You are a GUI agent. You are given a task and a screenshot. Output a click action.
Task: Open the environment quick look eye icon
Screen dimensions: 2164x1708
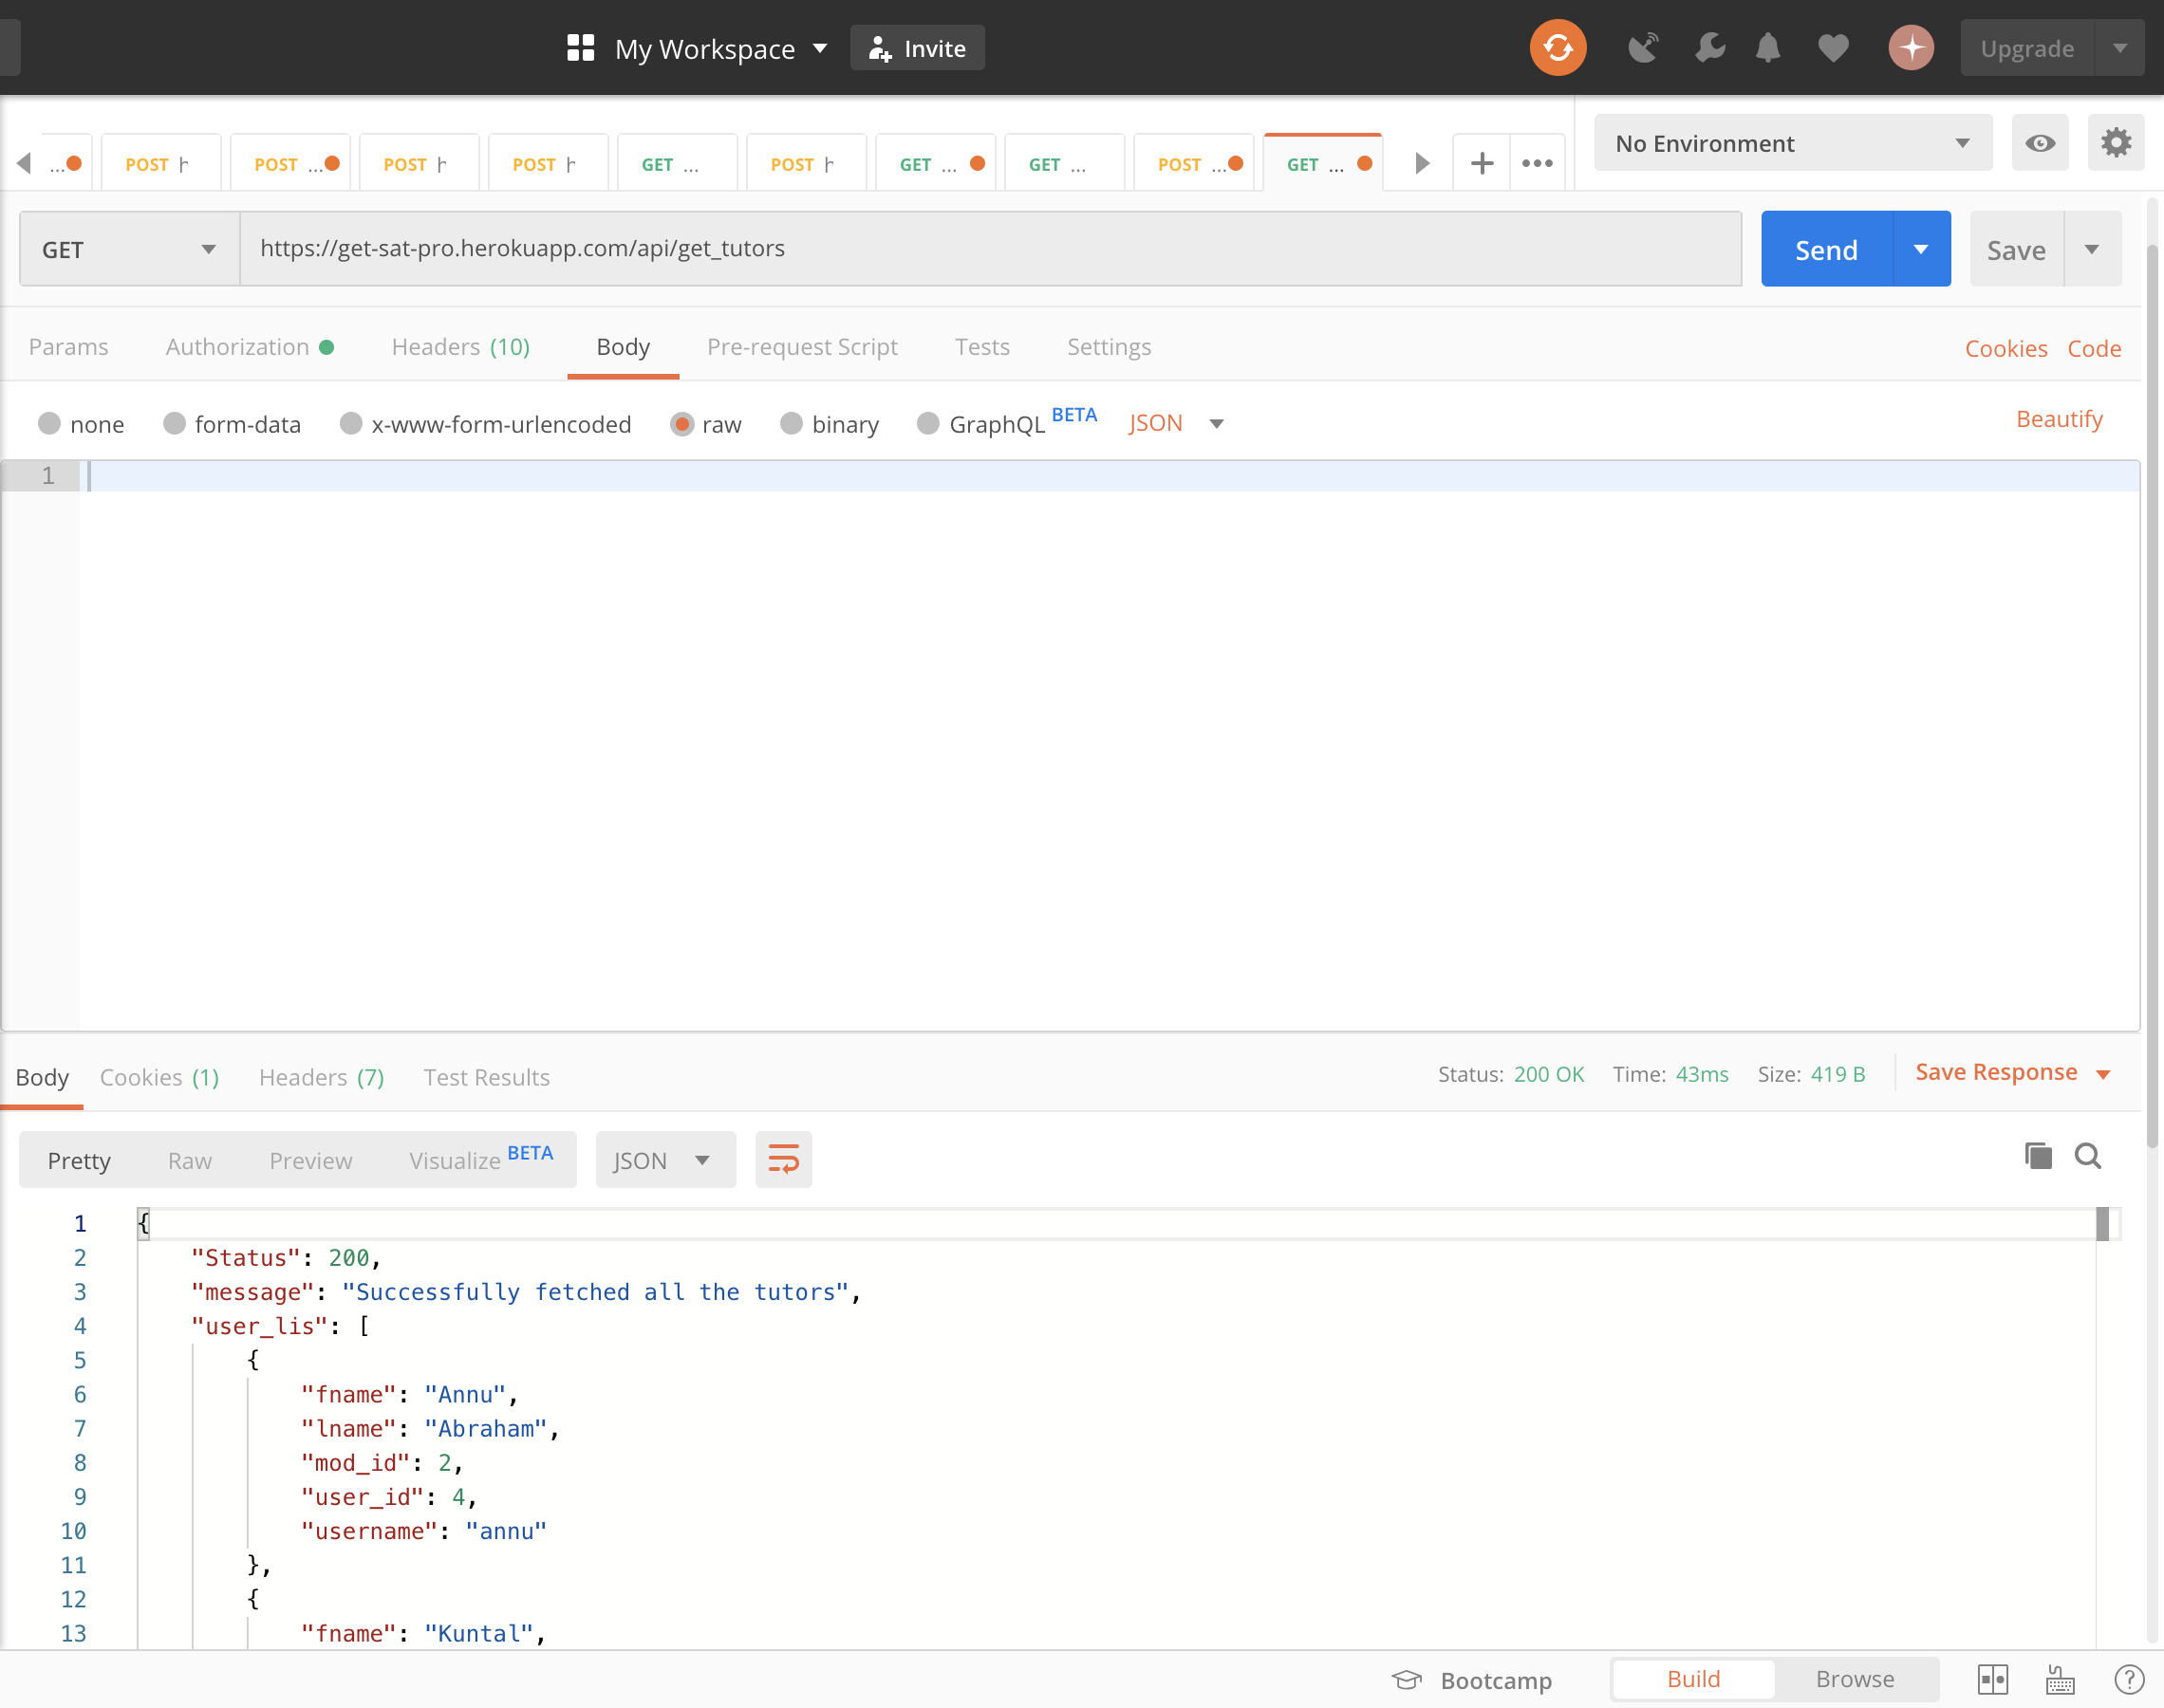tap(2040, 143)
